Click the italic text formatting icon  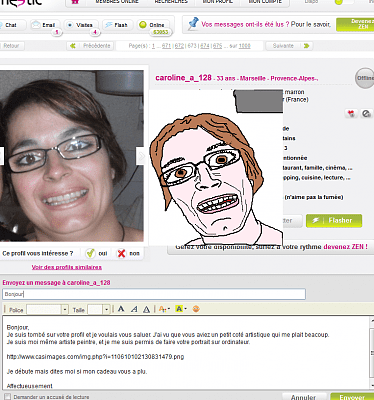pos(134,309)
